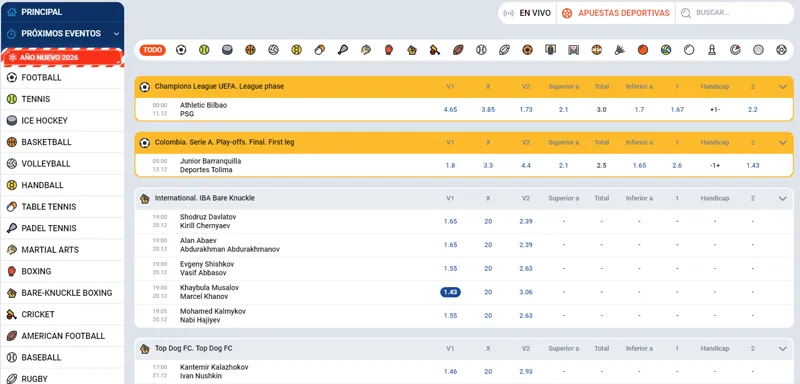Select the beach volleyball icon in top bar
This screenshot has height=384, width=800.
(x=666, y=50)
